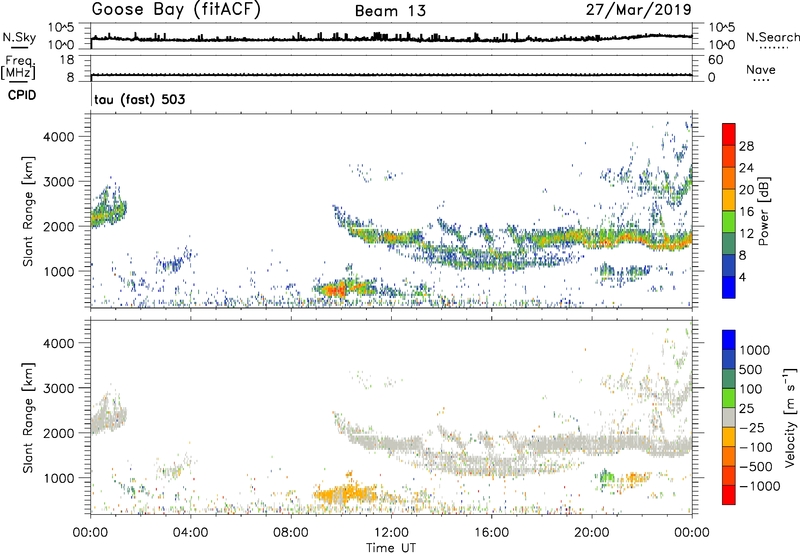800x554 pixels.
Task: Click the '2000' range tick of power panel
Action: 59,227
